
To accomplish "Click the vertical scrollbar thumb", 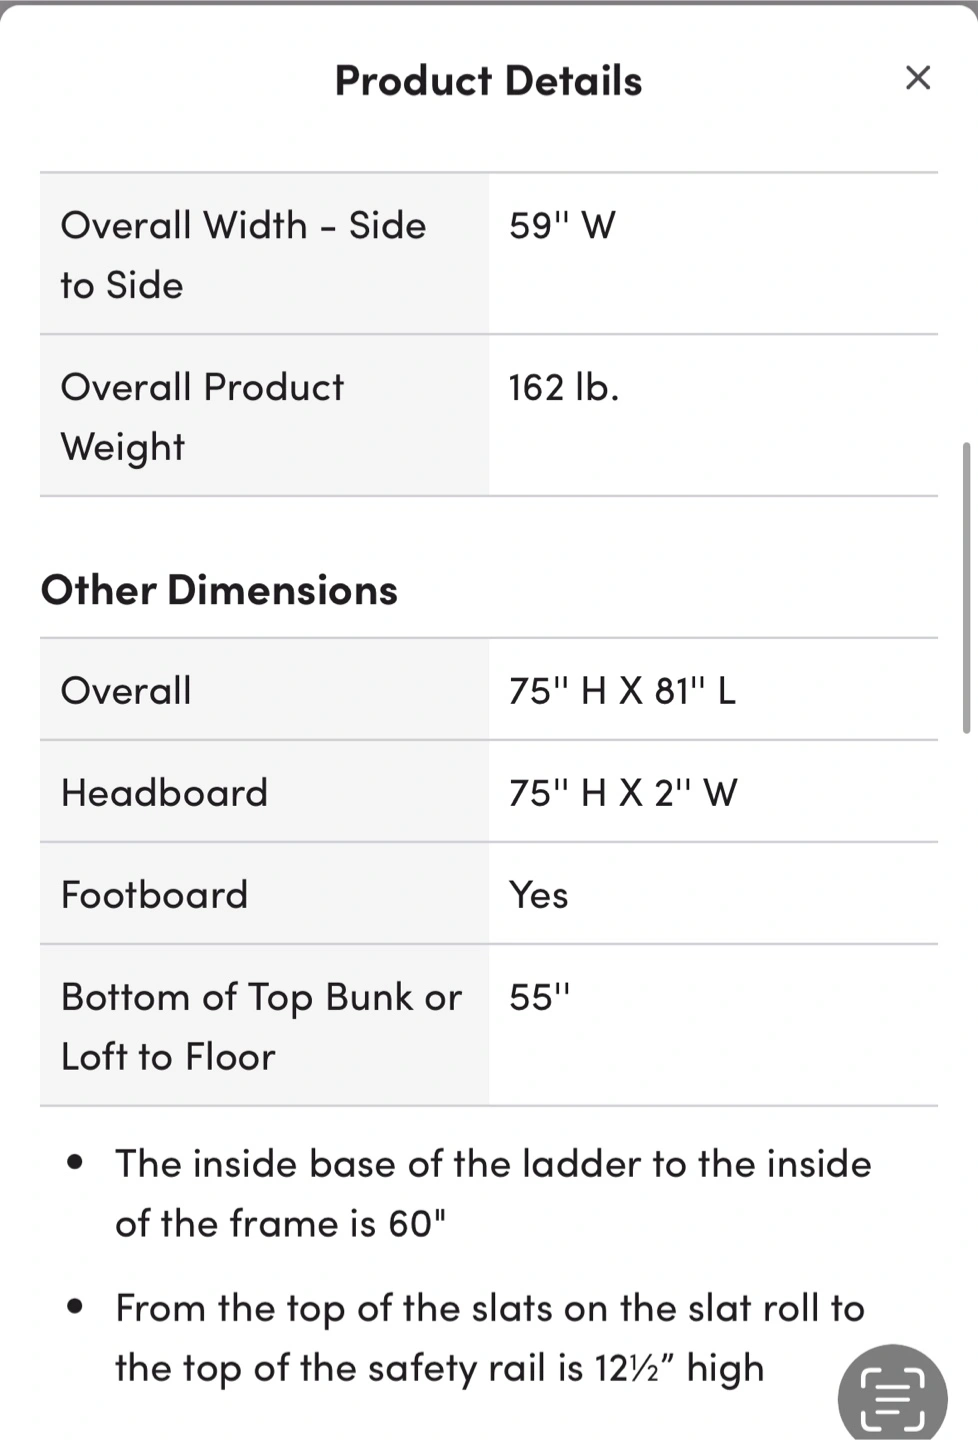I will 966,587.
